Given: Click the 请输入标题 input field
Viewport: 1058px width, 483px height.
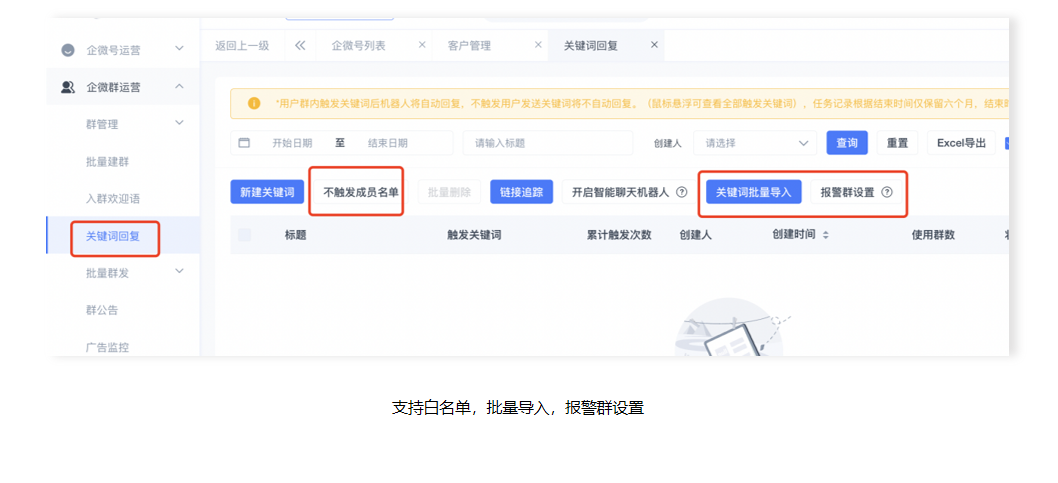Looking at the screenshot, I should 548,143.
